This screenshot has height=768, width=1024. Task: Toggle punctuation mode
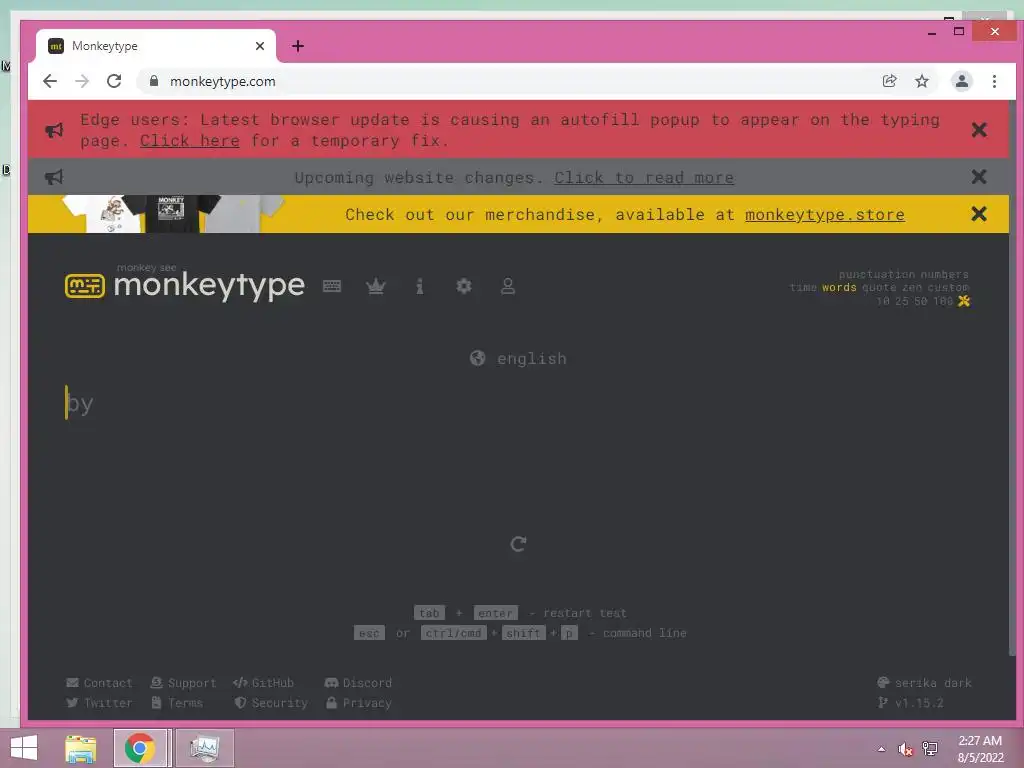click(876, 274)
